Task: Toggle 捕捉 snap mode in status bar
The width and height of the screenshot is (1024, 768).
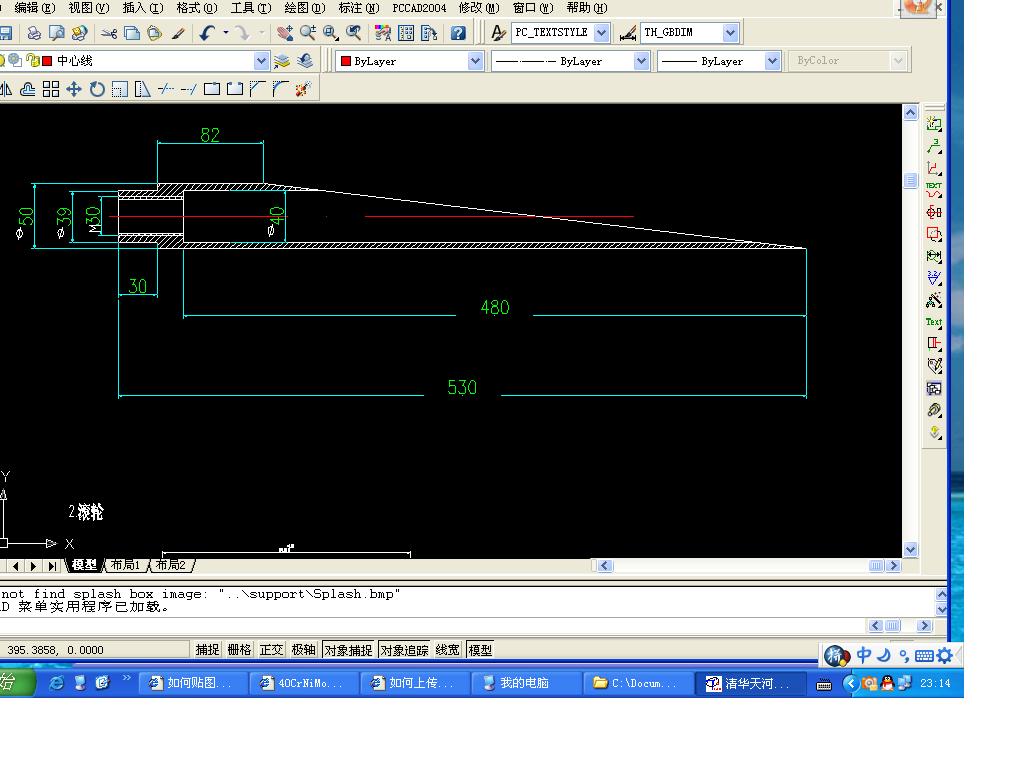Action: 207,650
